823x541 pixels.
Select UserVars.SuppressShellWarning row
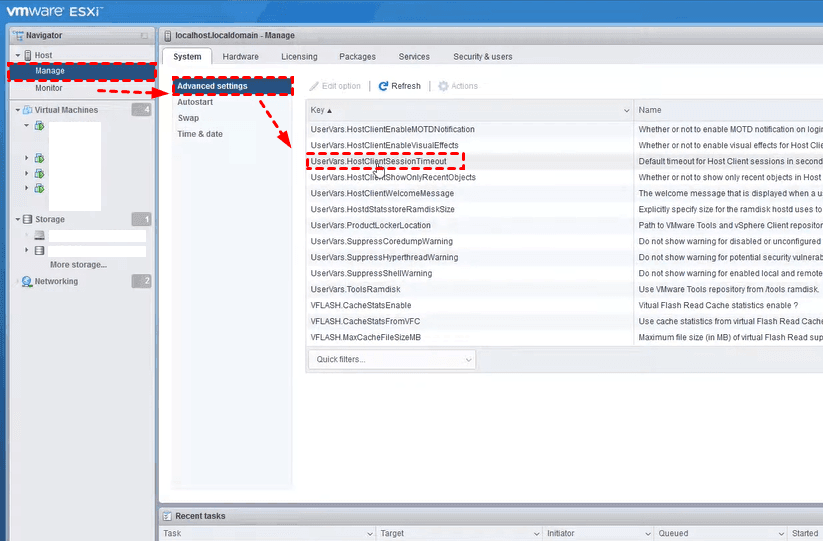click(565, 273)
